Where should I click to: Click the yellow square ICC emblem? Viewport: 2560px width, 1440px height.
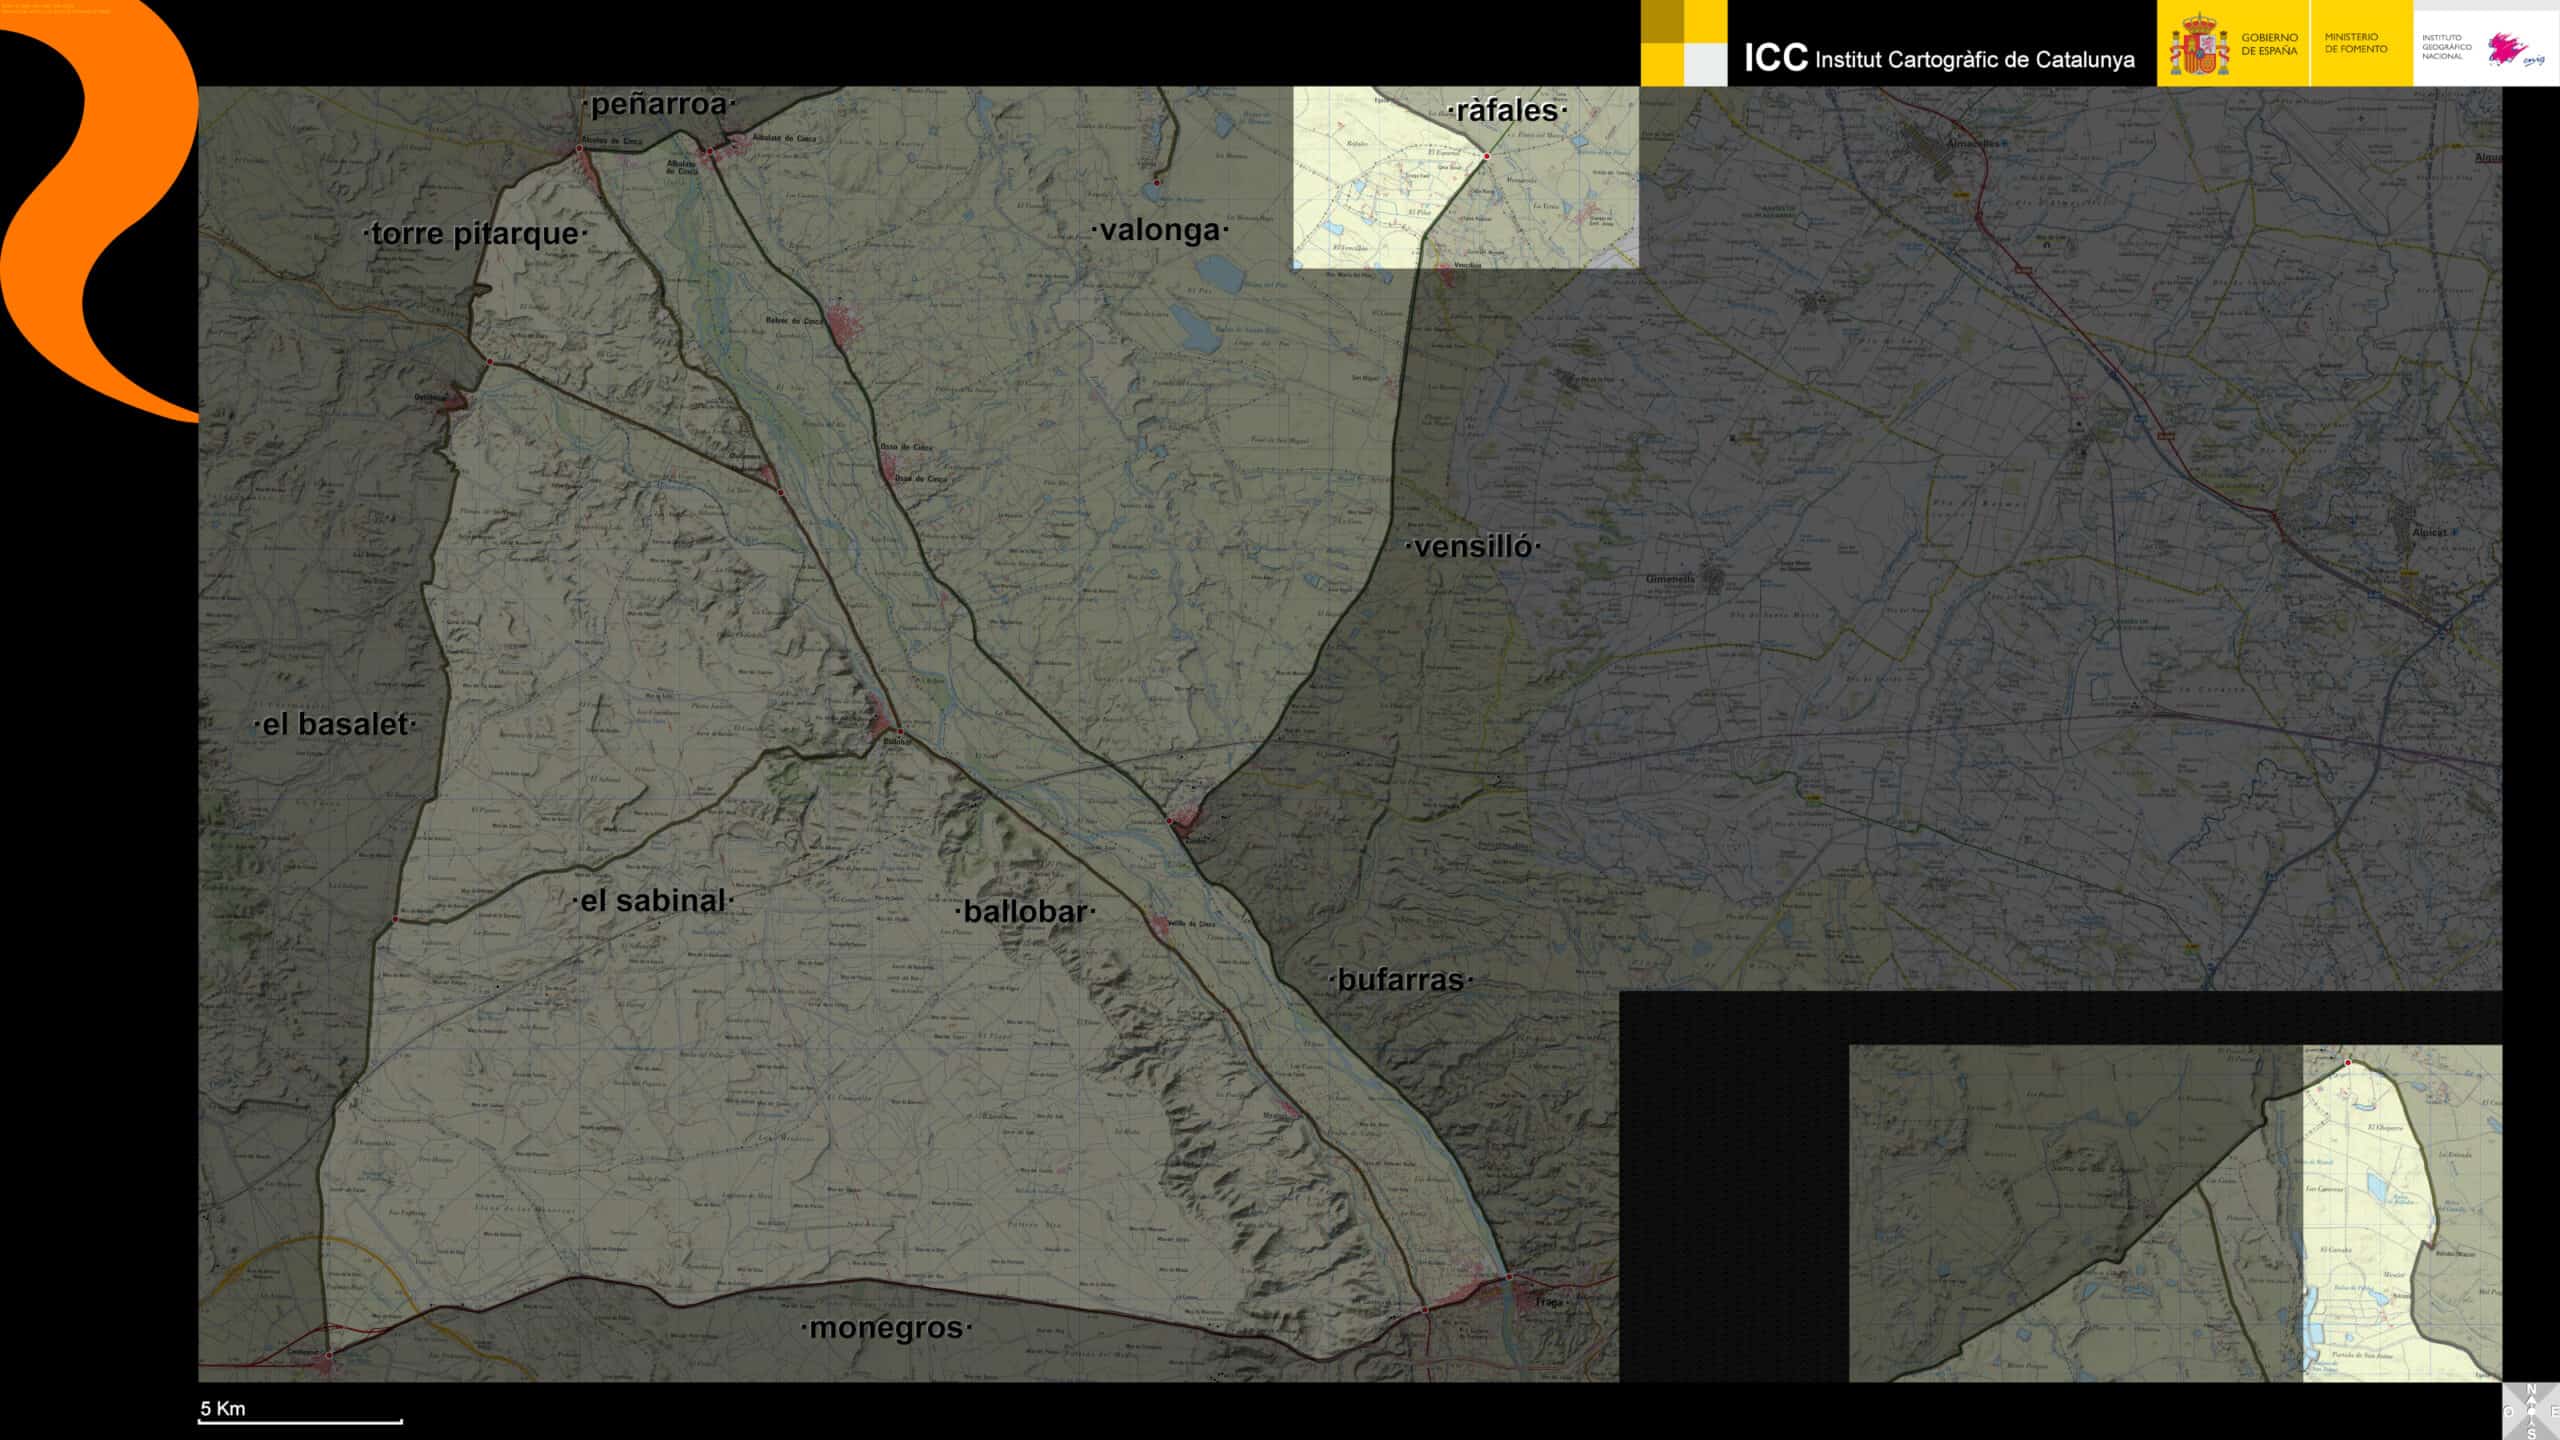[1683, 43]
